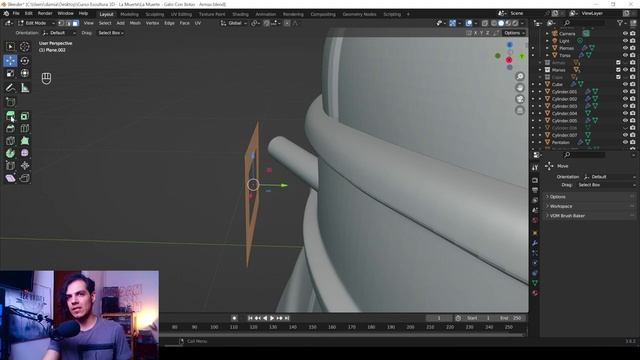This screenshot has height=360, width=640.
Task: Select the Rip Region tool
Action: click(24, 178)
